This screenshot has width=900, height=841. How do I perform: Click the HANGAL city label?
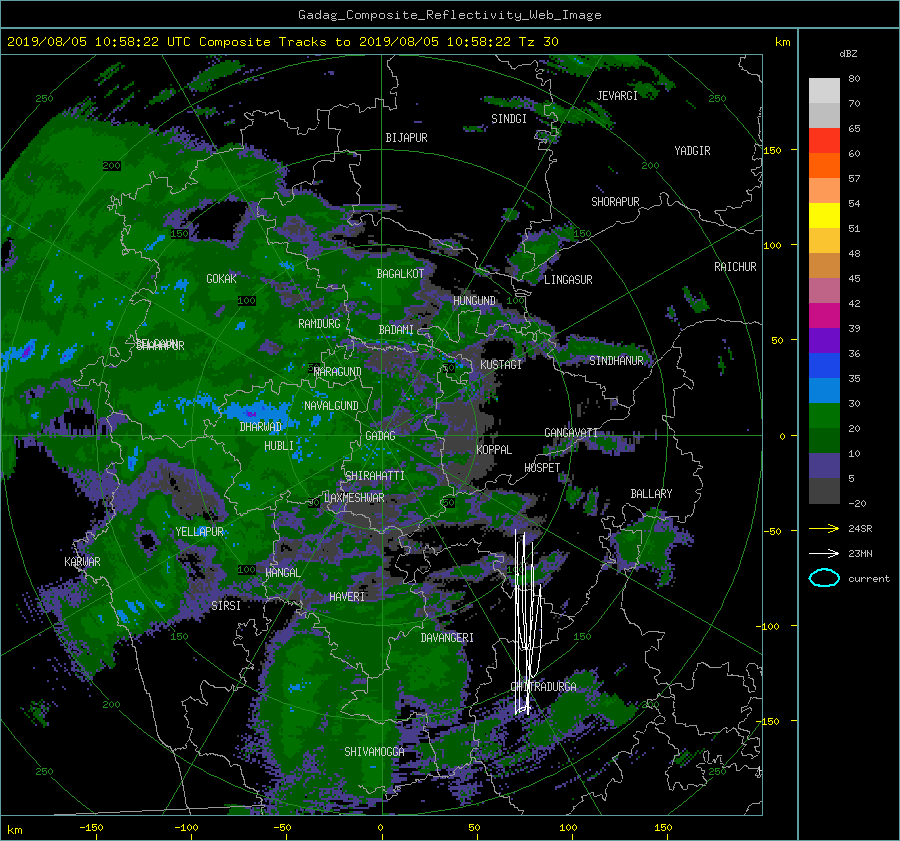pyautogui.click(x=282, y=573)
